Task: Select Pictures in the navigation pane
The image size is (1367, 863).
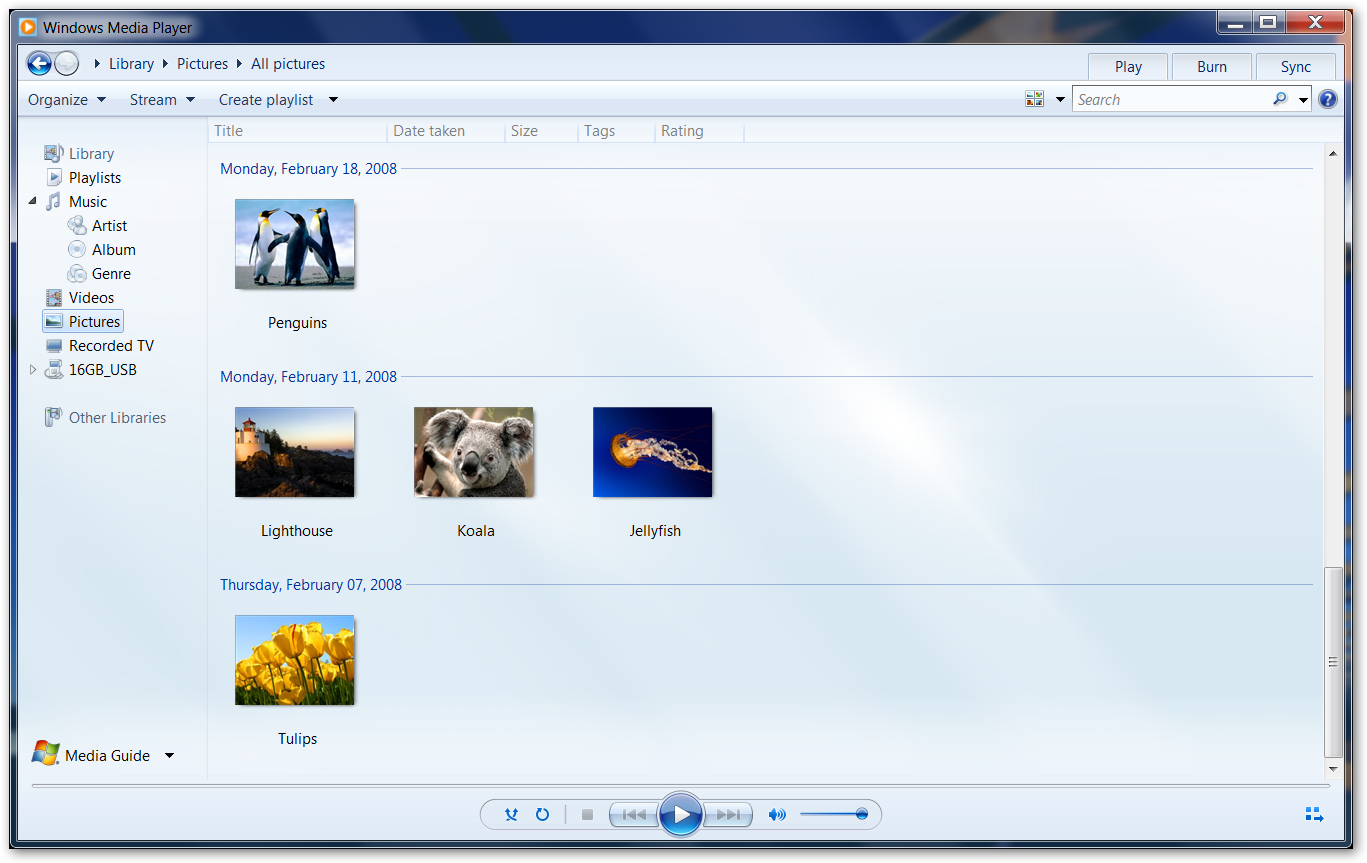Action: pyautogui.click(x=83, y=322)
